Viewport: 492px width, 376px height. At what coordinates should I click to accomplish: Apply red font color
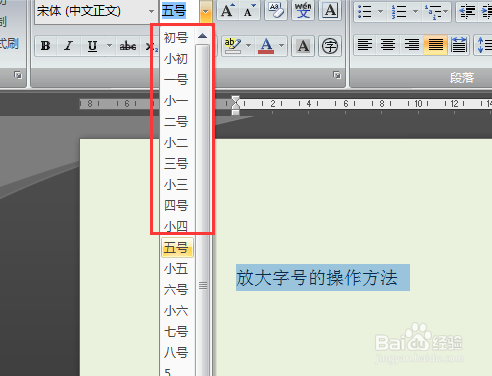click(x=266, y=46)
